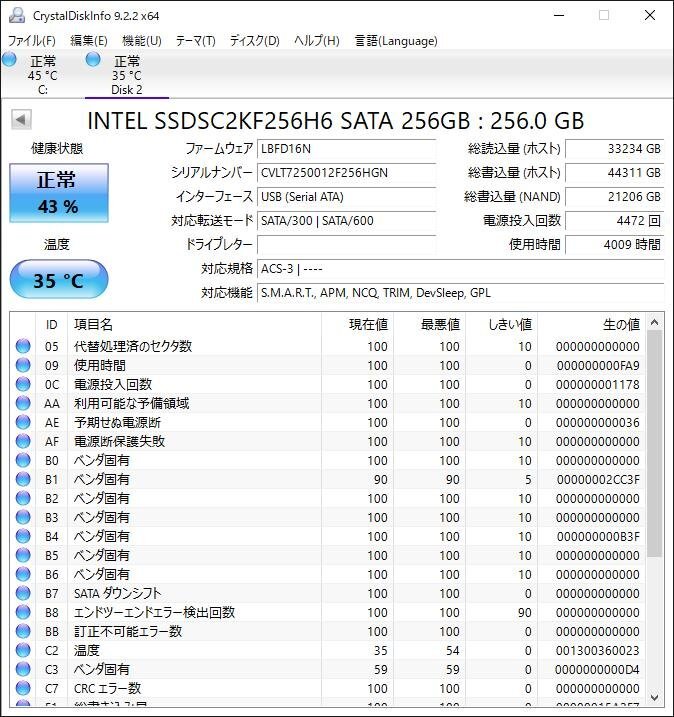Click the status icon for row B7 SATA ダウンシフト
Image resolution: width=674 pixels, height=717 pixels.
(23, 593)
